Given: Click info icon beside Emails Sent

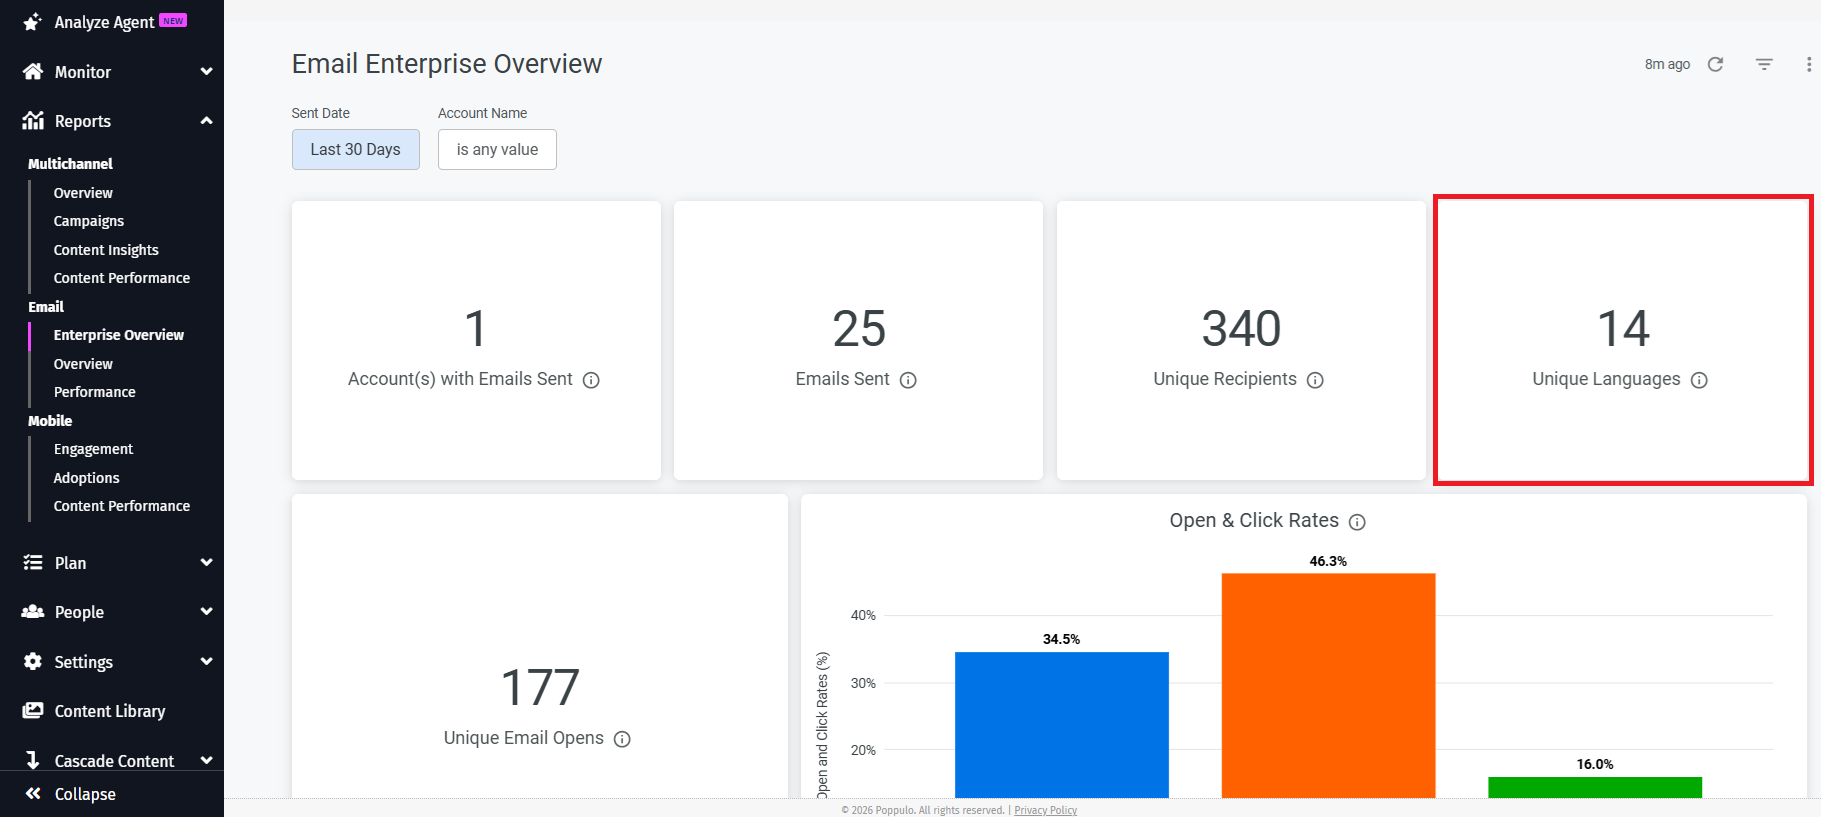Looking at the screenshot, I should (908, 380).
